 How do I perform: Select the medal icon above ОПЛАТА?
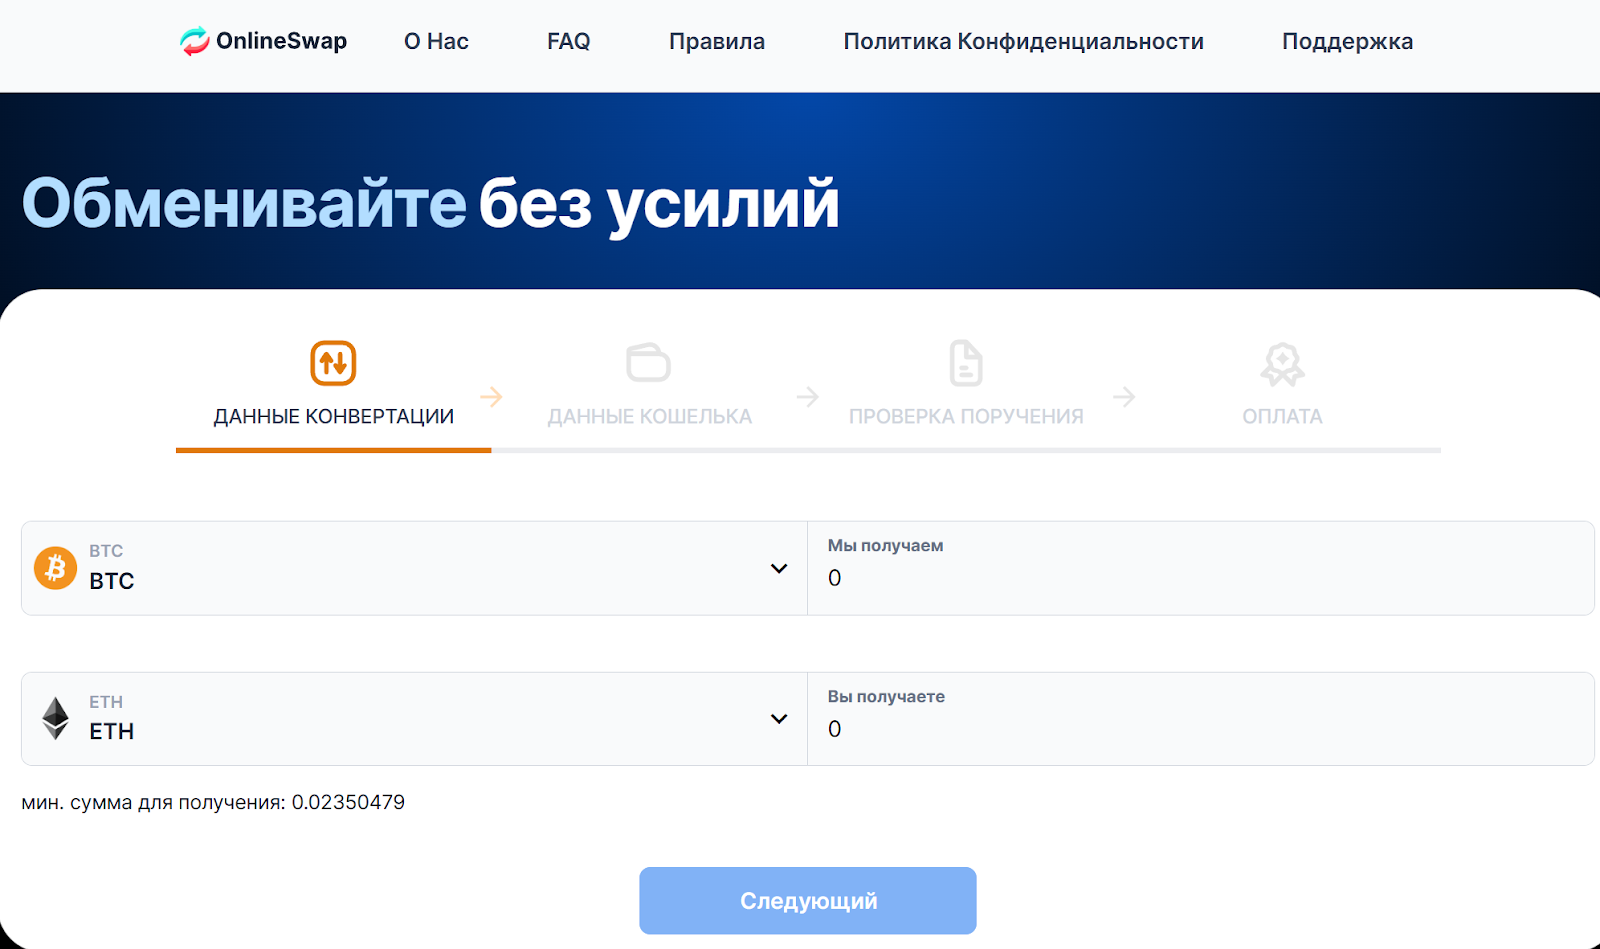(x=1282, y=364)
